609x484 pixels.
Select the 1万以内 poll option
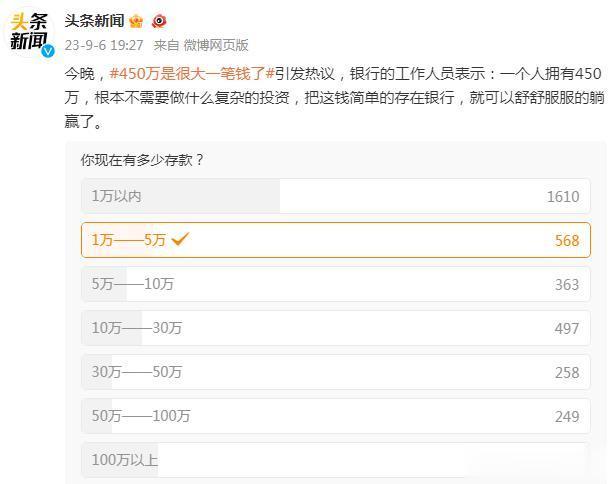coord(336,196)
